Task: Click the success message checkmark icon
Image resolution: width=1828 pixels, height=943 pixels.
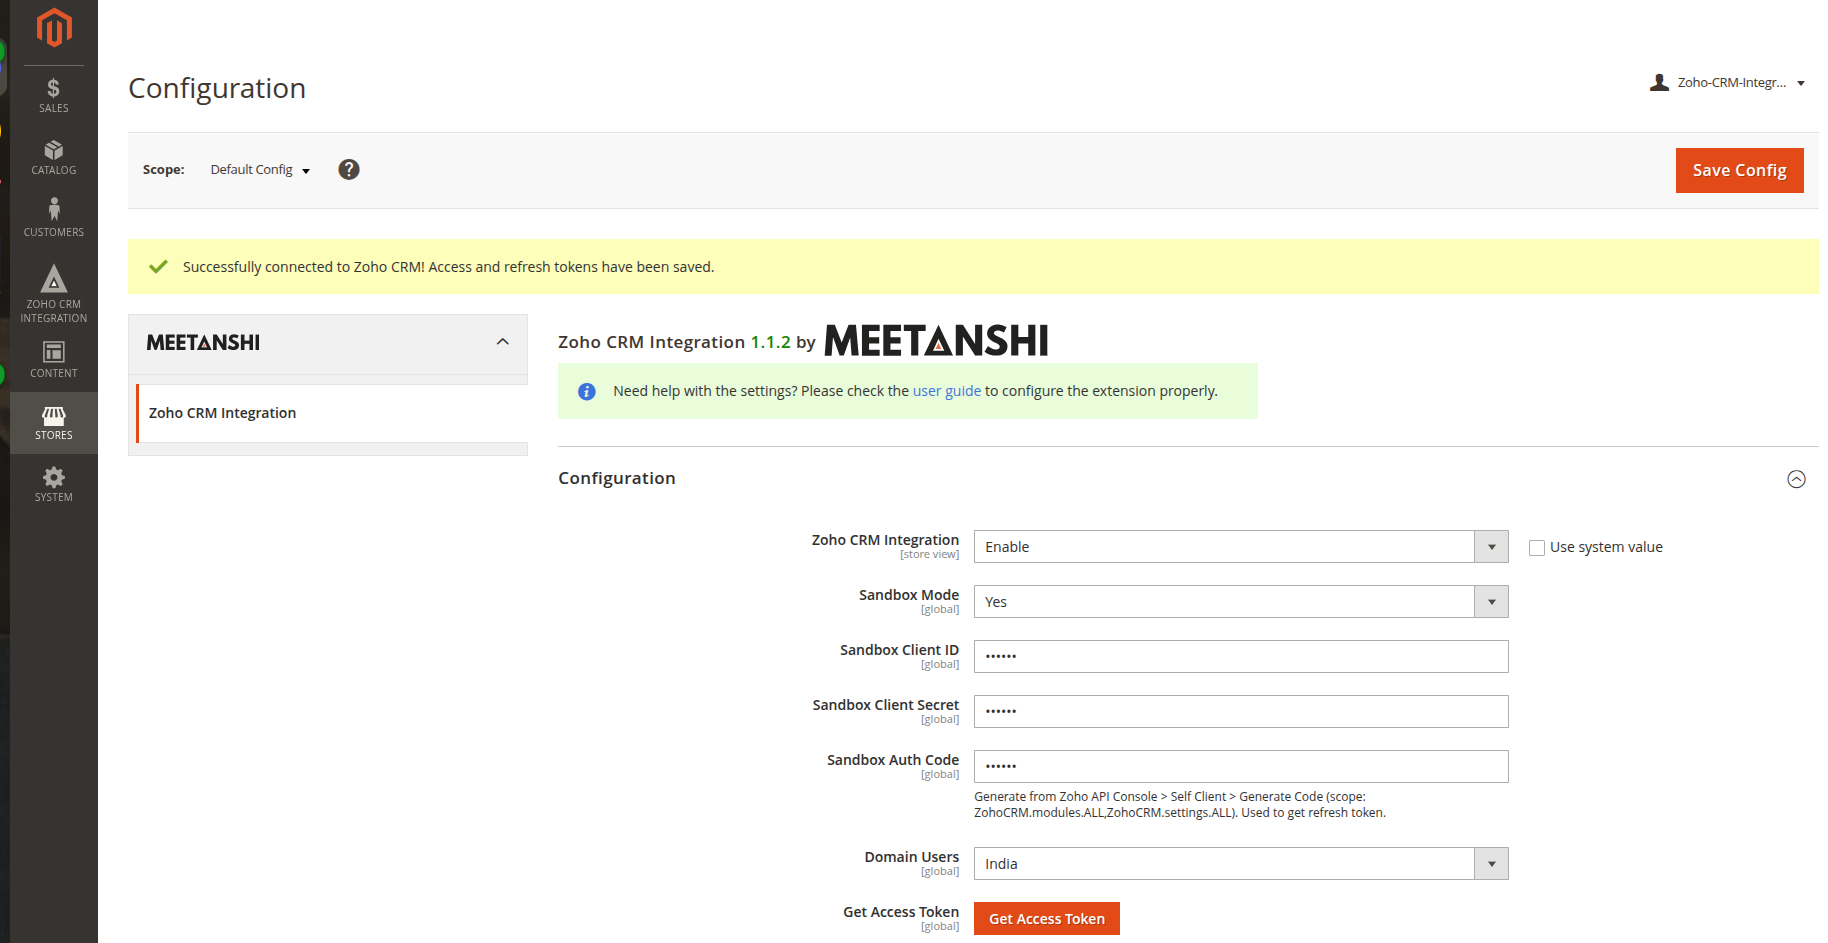Action: coord(158,267)
